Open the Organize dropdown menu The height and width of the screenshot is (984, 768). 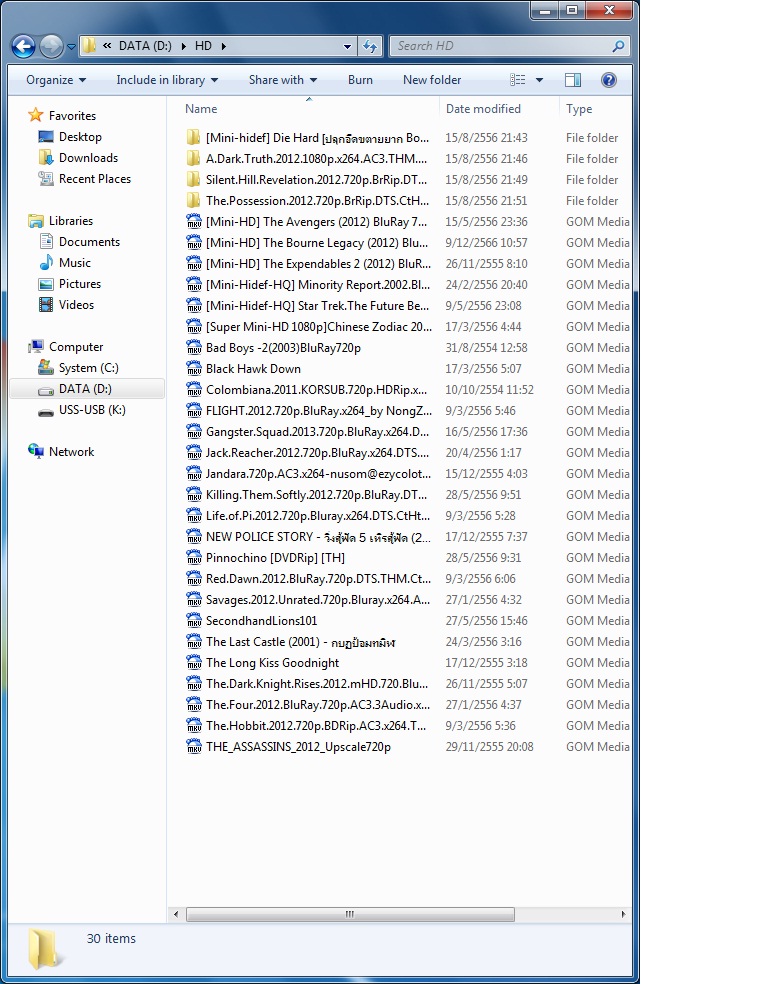tap(56, 80)
